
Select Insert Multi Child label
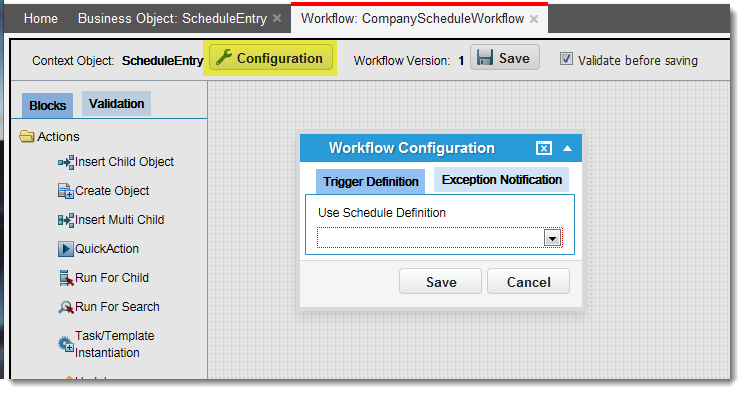pyautogui.click(x=120, y=220)
